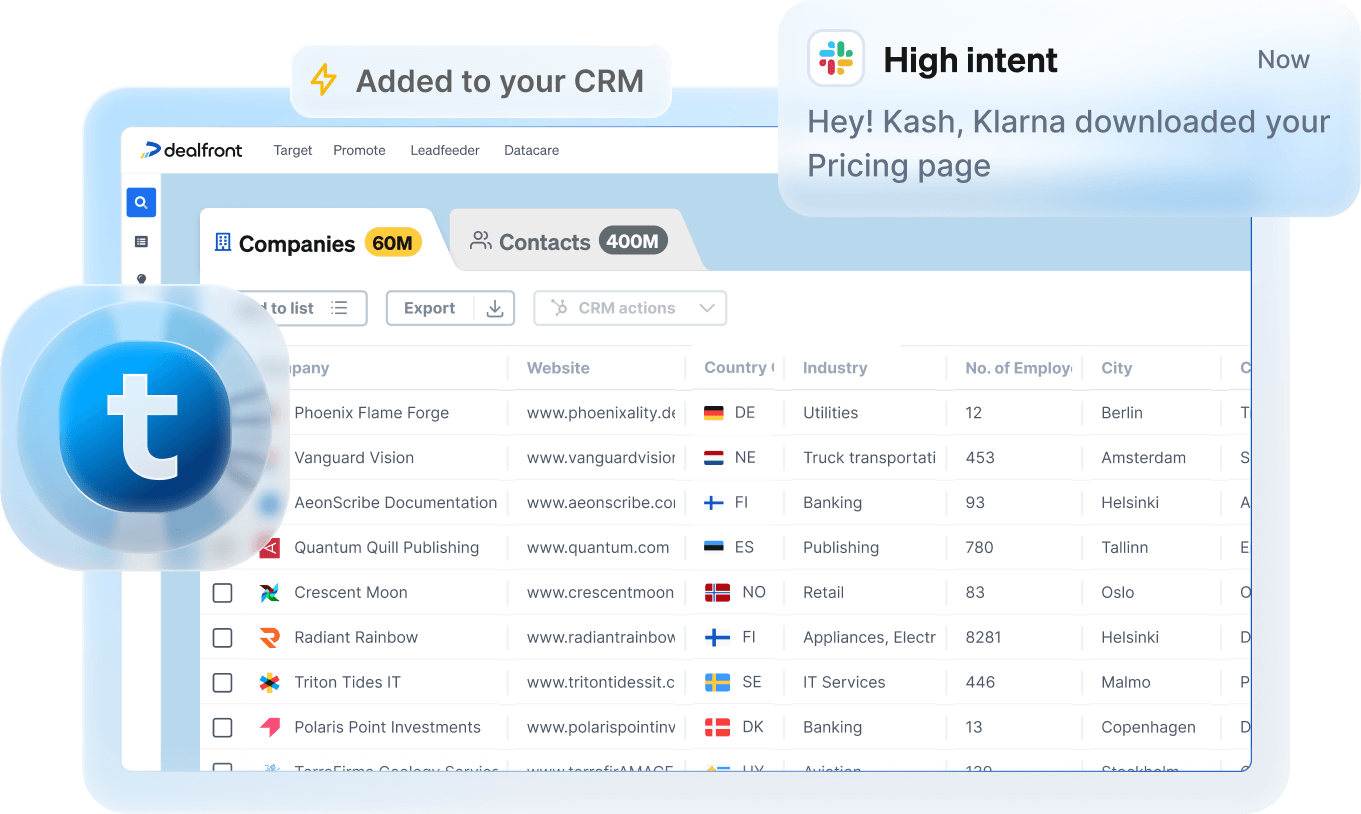Select 'Triton Tides IT' company name
The image size is (1361, 814).
[x=347, y=683]
